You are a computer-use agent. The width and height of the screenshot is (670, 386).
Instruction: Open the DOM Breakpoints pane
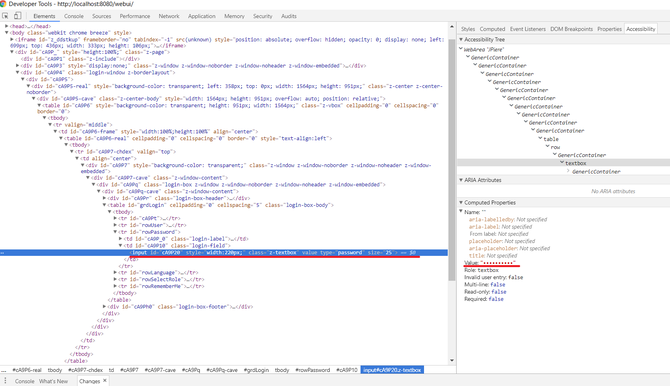tap(571, 29)
